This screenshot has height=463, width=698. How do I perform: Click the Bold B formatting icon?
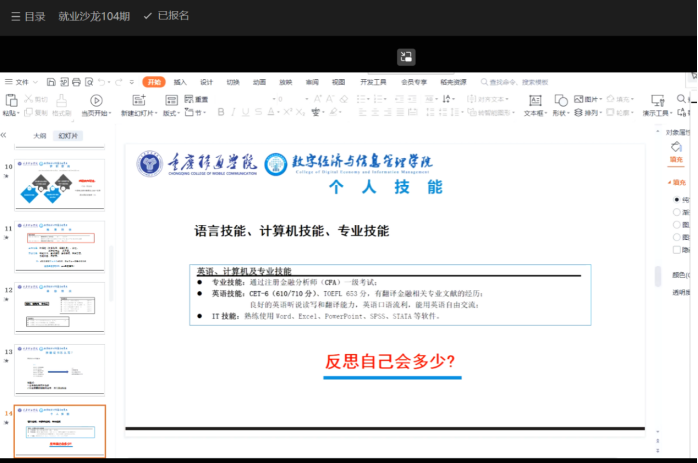219,113
